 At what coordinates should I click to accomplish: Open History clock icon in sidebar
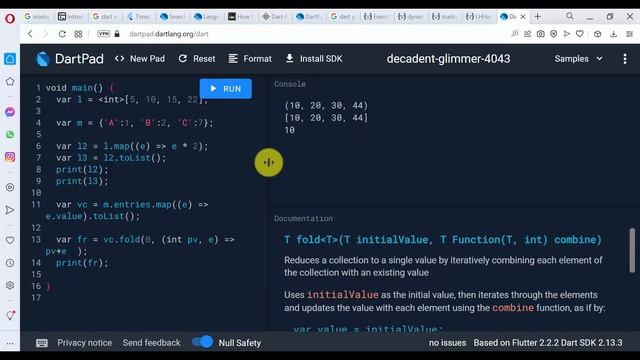click(10, 263)
